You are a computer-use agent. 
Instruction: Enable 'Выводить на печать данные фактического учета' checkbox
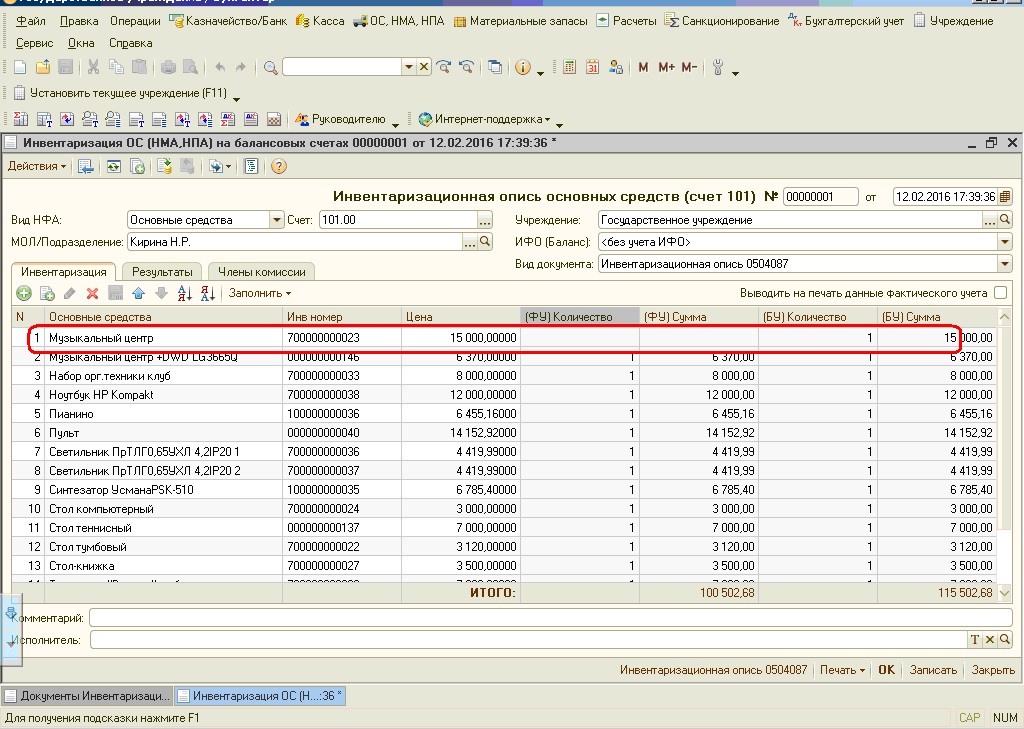coord(1000,293)
